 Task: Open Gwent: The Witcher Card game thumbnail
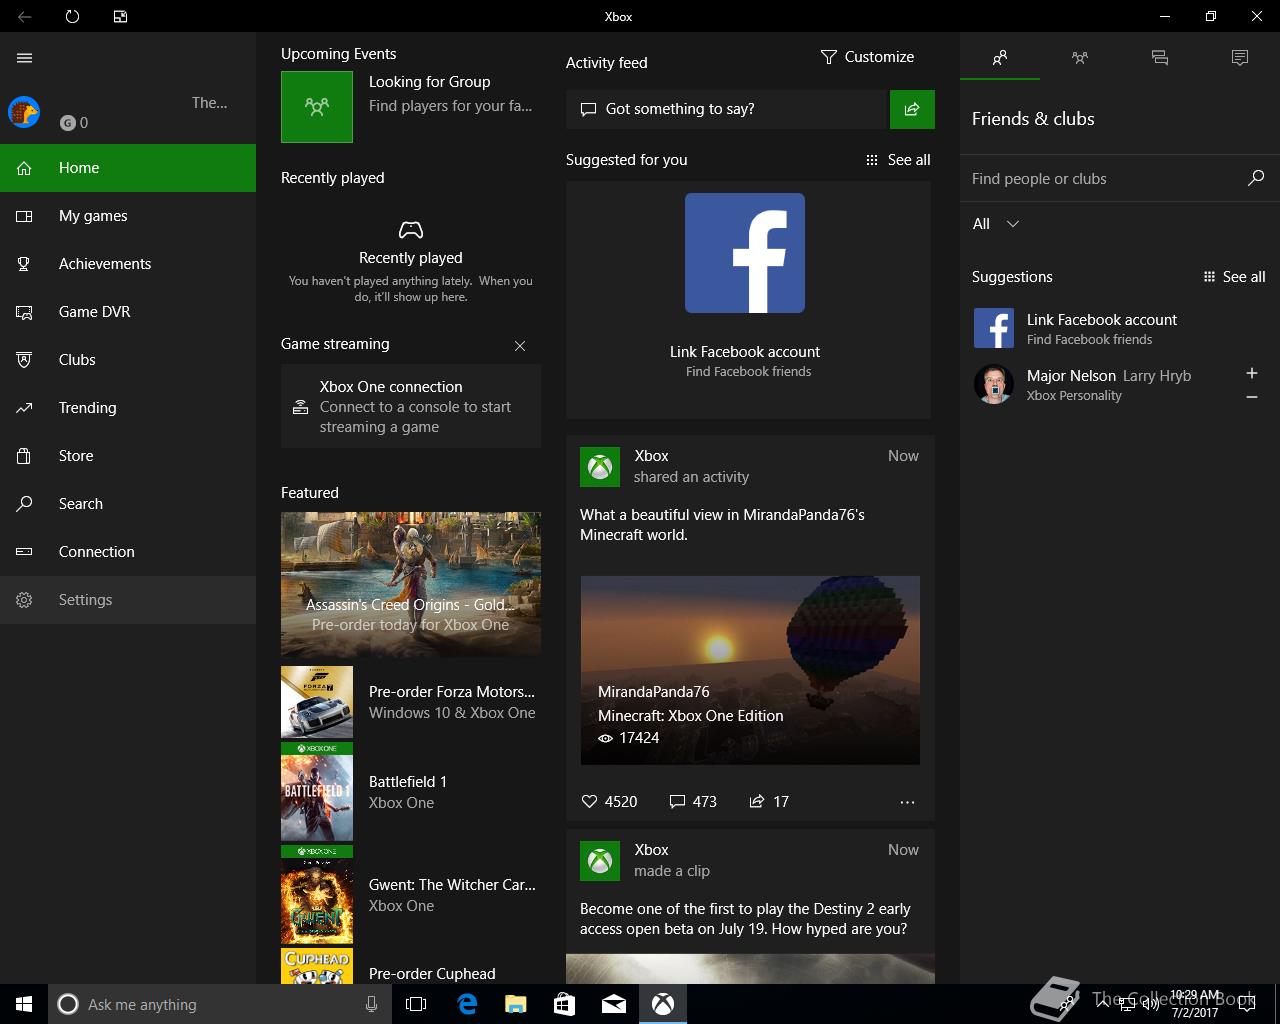[317, 895]
